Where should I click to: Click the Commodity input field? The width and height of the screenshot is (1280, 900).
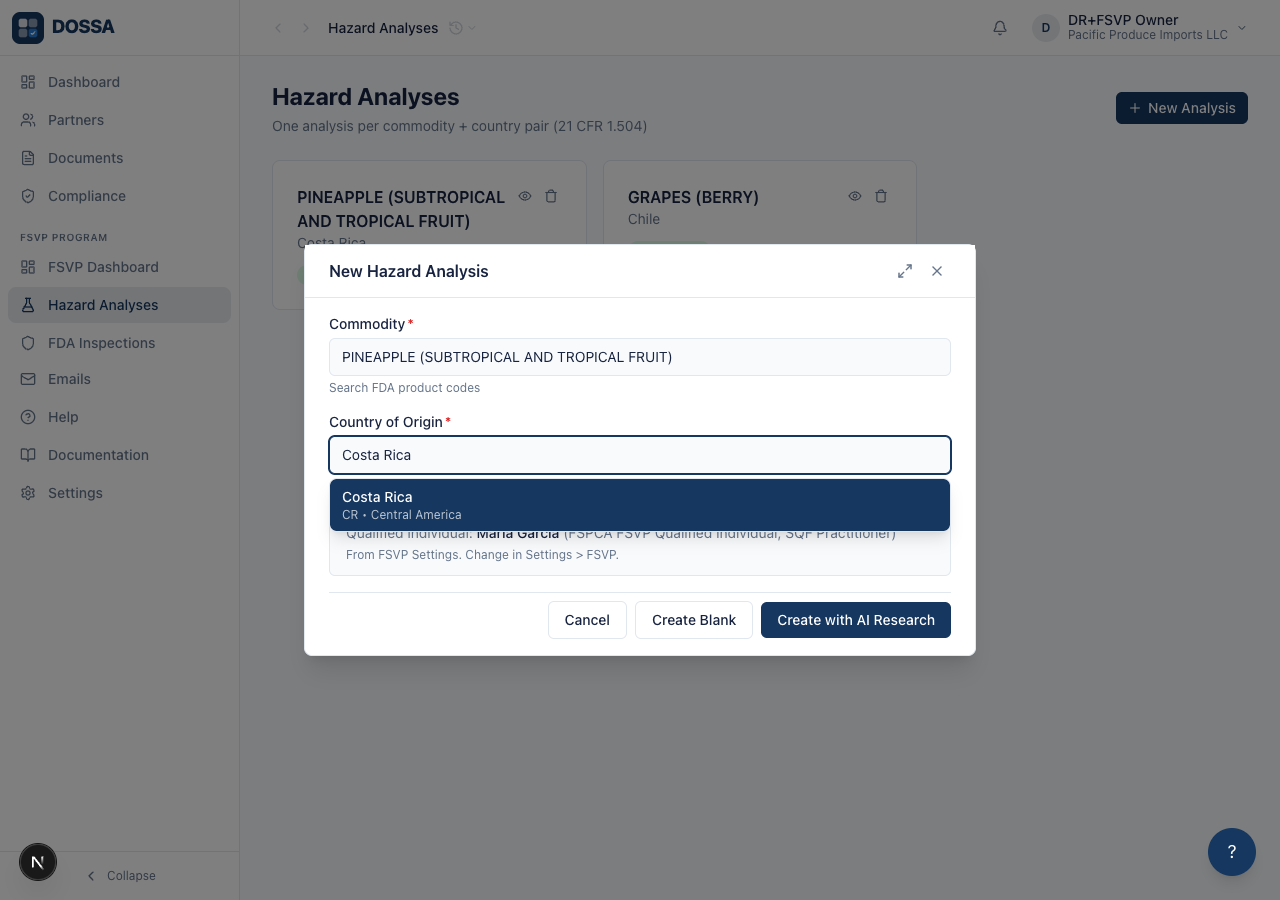640,357
